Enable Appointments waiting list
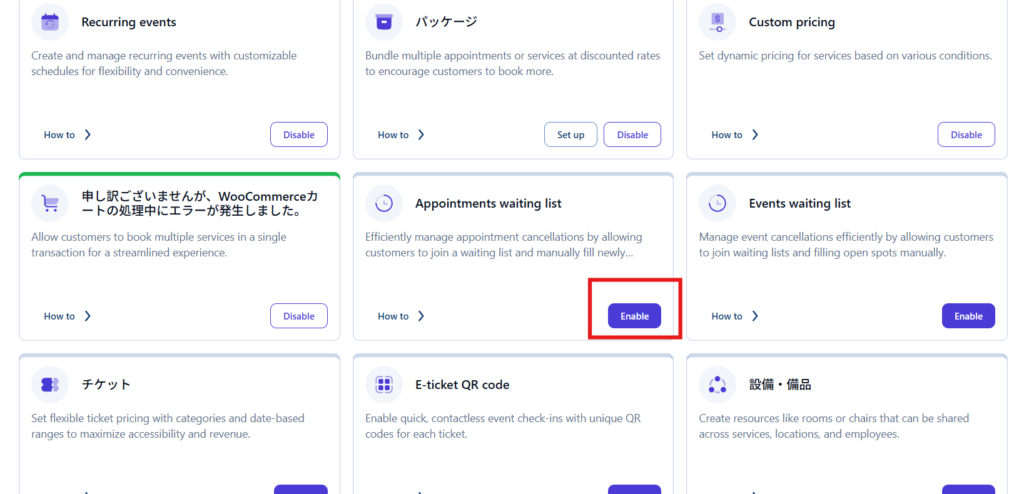Screen dimensions: 1024x494 click(634, 316)
